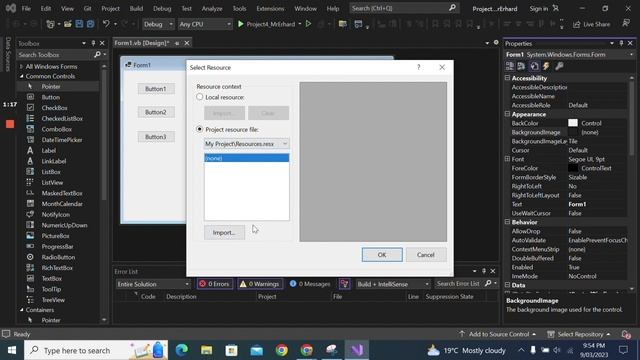This screenshot has height=360, width=640.
Task: Open the Extensions menu
Action: [x=270, y=8]
